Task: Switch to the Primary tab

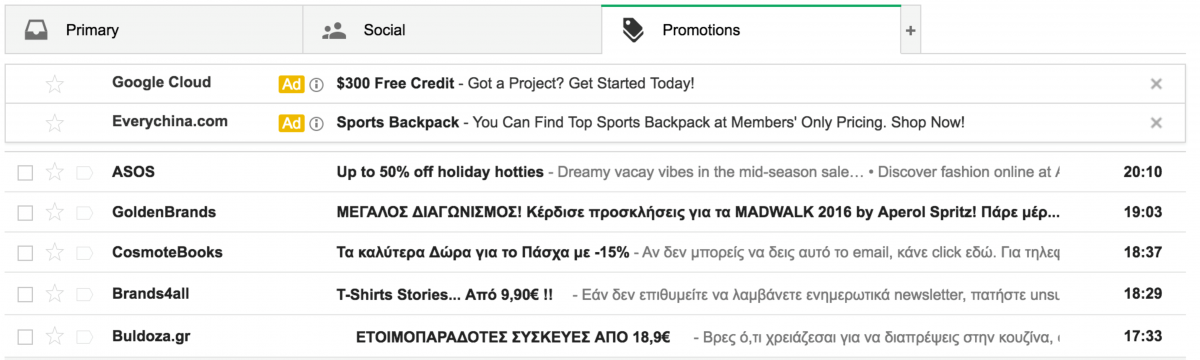Action: tap(154, 30)
